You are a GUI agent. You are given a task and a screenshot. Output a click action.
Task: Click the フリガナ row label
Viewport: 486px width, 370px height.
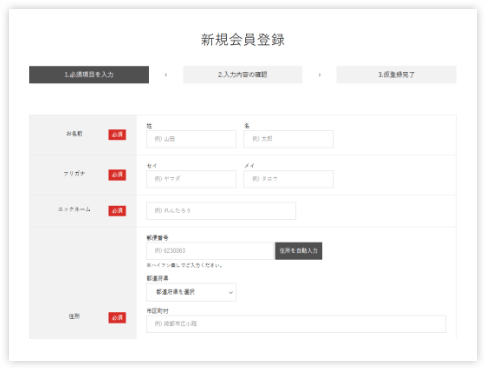click(74, 174)
